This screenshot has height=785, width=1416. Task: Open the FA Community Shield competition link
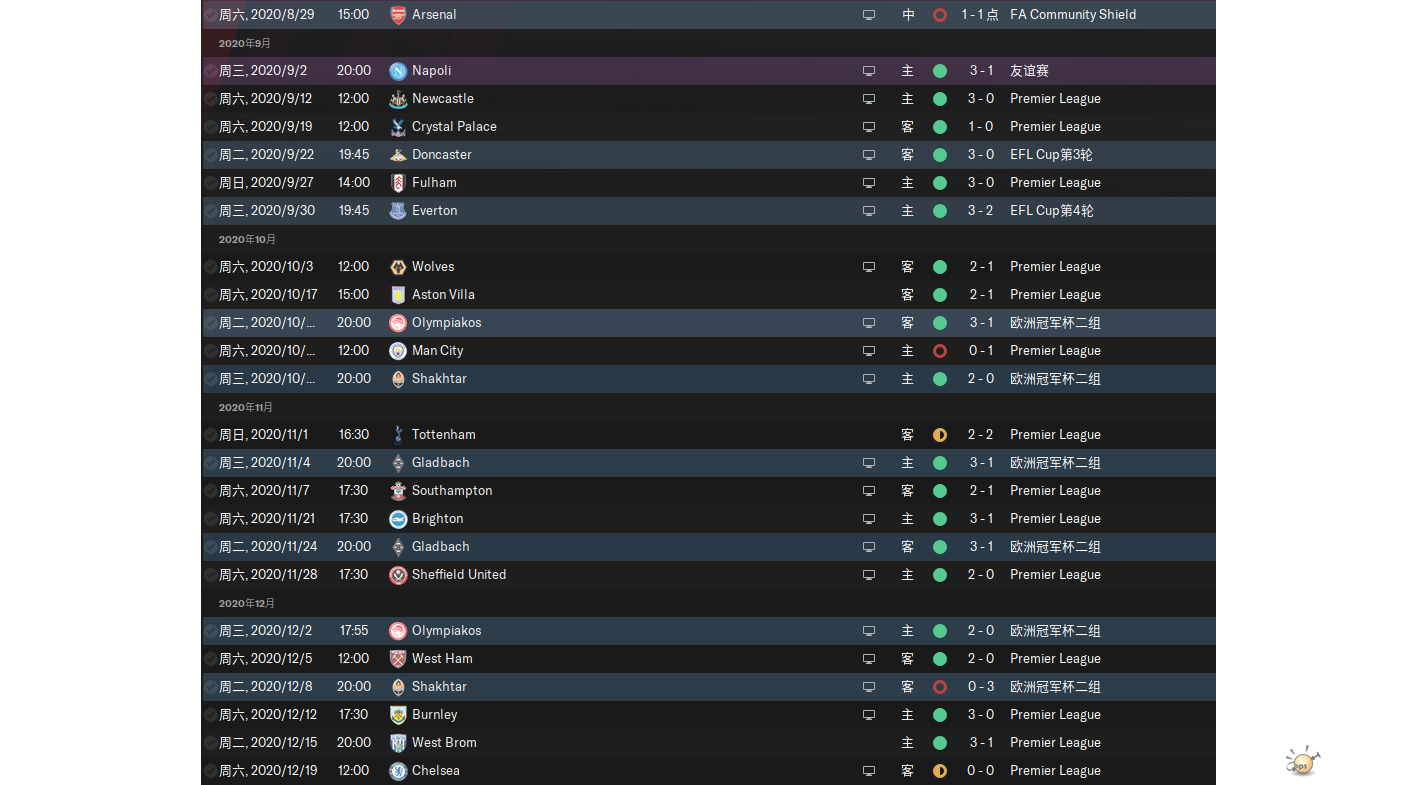point(1073,15)
